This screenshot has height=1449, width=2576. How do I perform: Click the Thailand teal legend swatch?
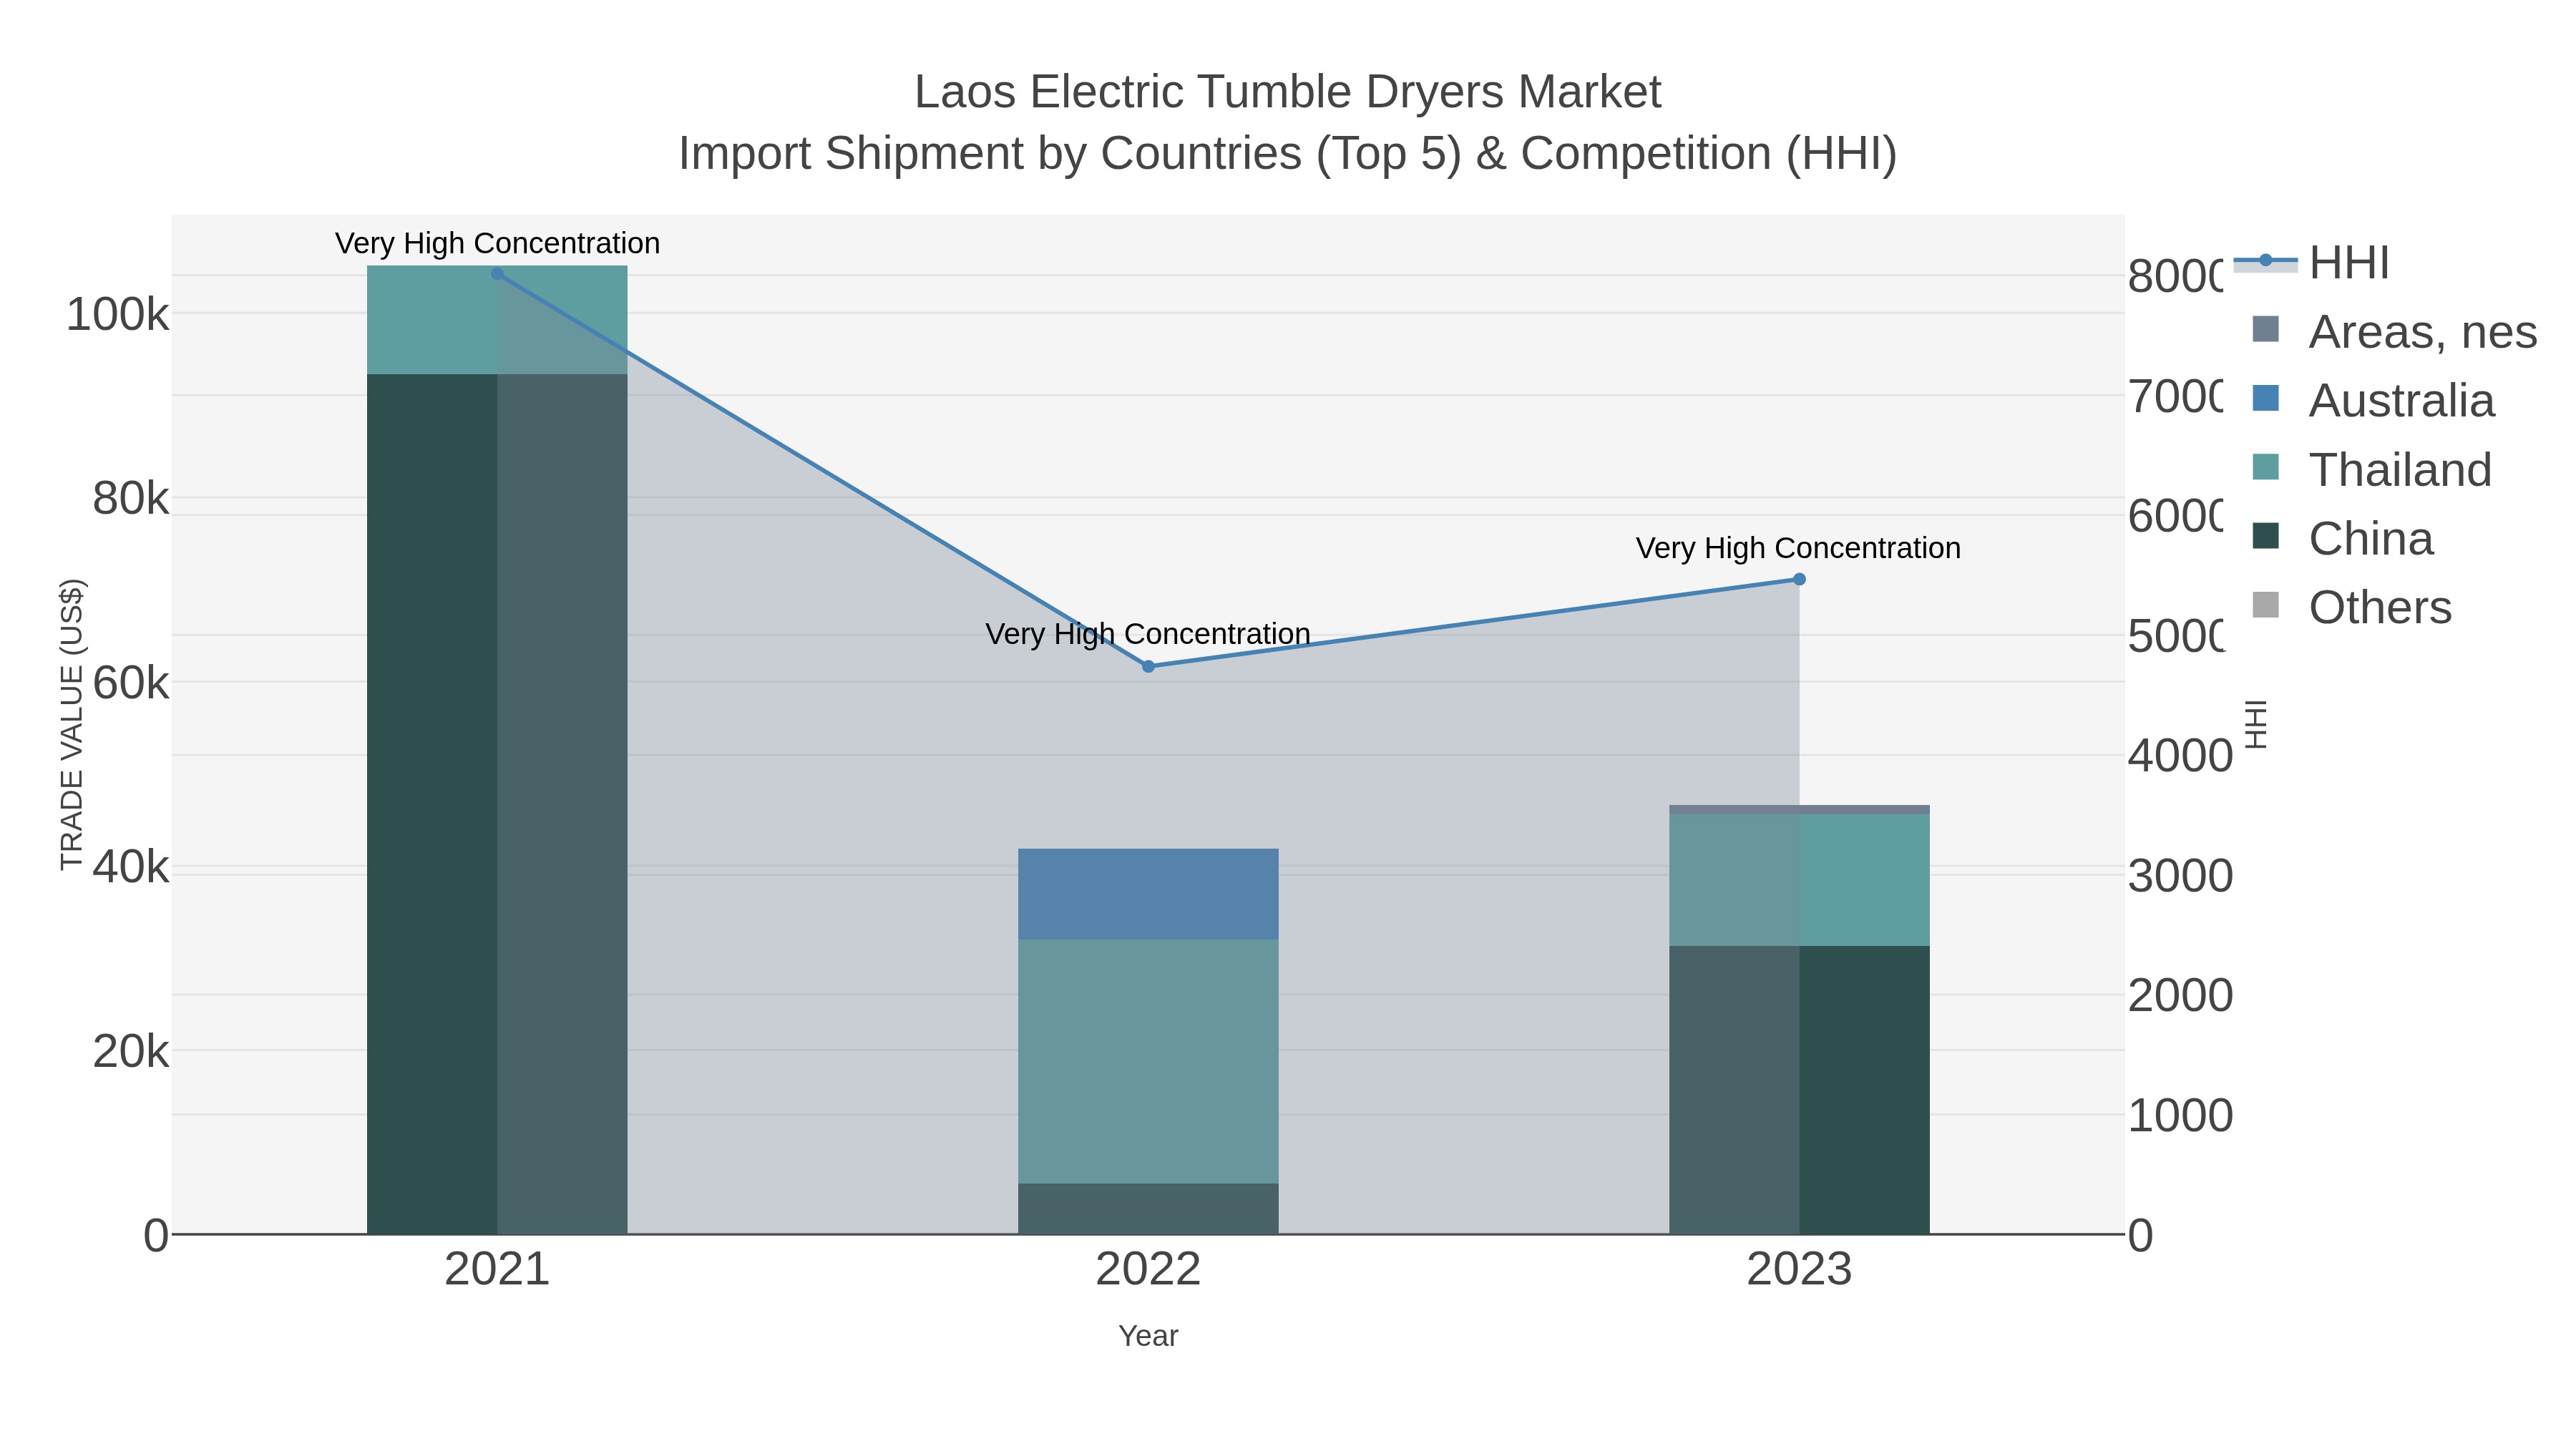2265,467
